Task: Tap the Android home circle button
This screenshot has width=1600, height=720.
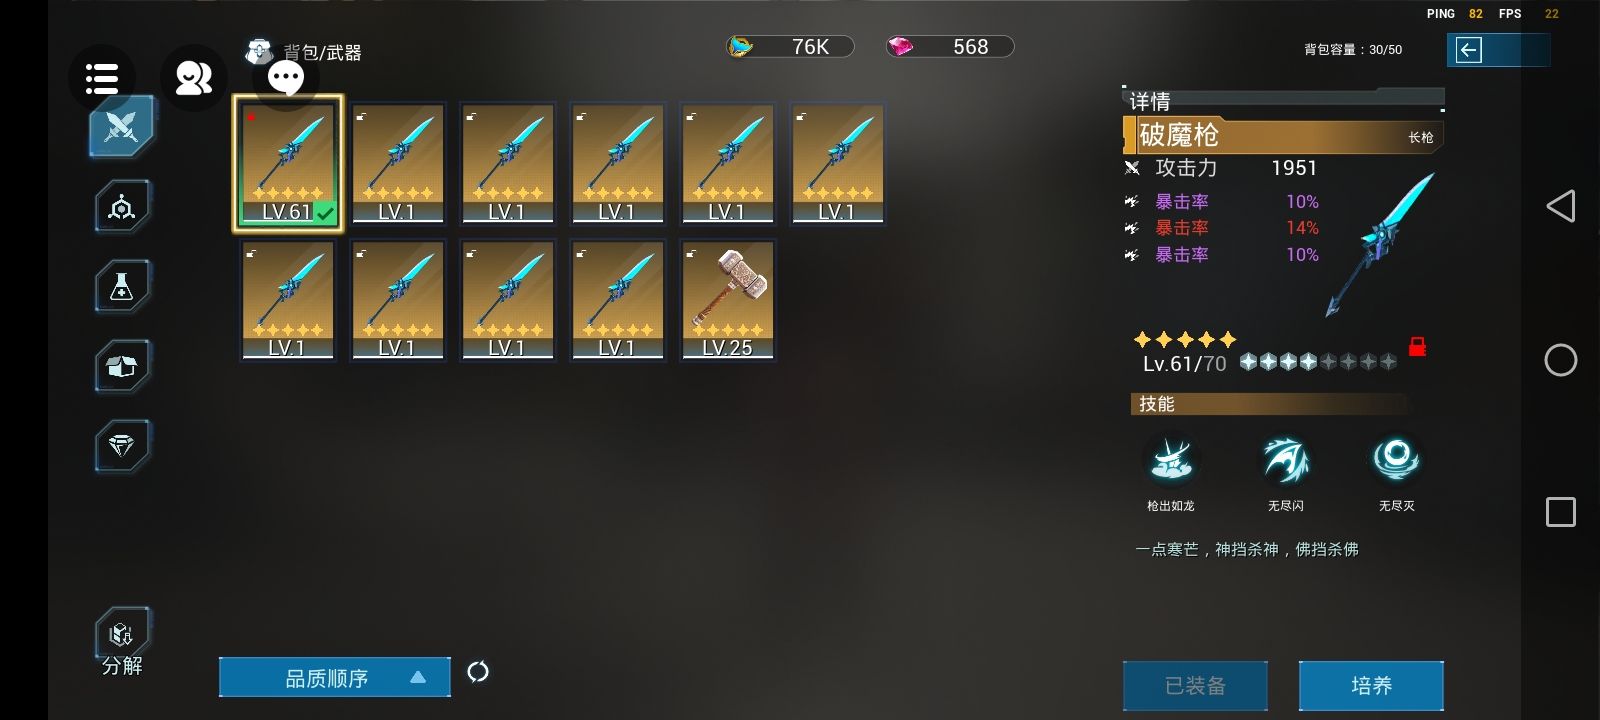Action: [x=1560, y=360]
